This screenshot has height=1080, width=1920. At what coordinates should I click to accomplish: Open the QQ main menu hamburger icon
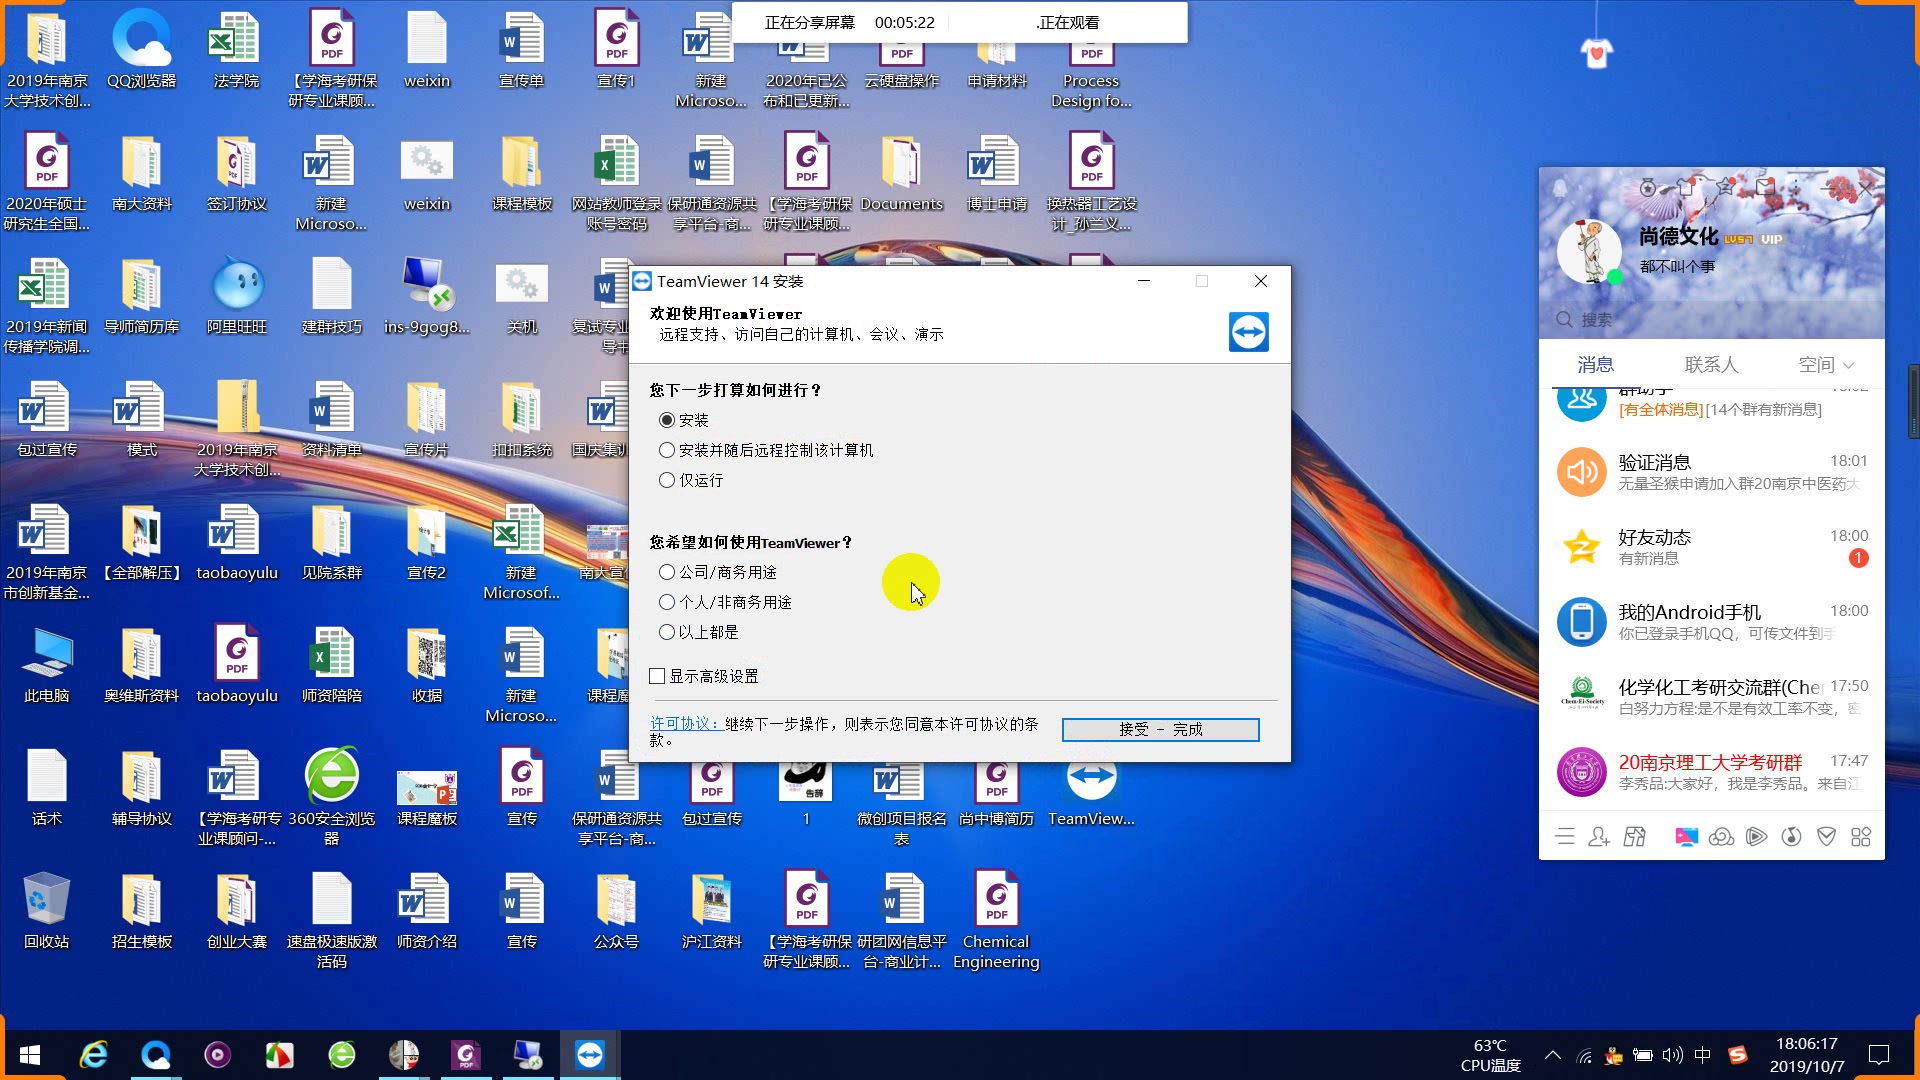point(1565,837)
